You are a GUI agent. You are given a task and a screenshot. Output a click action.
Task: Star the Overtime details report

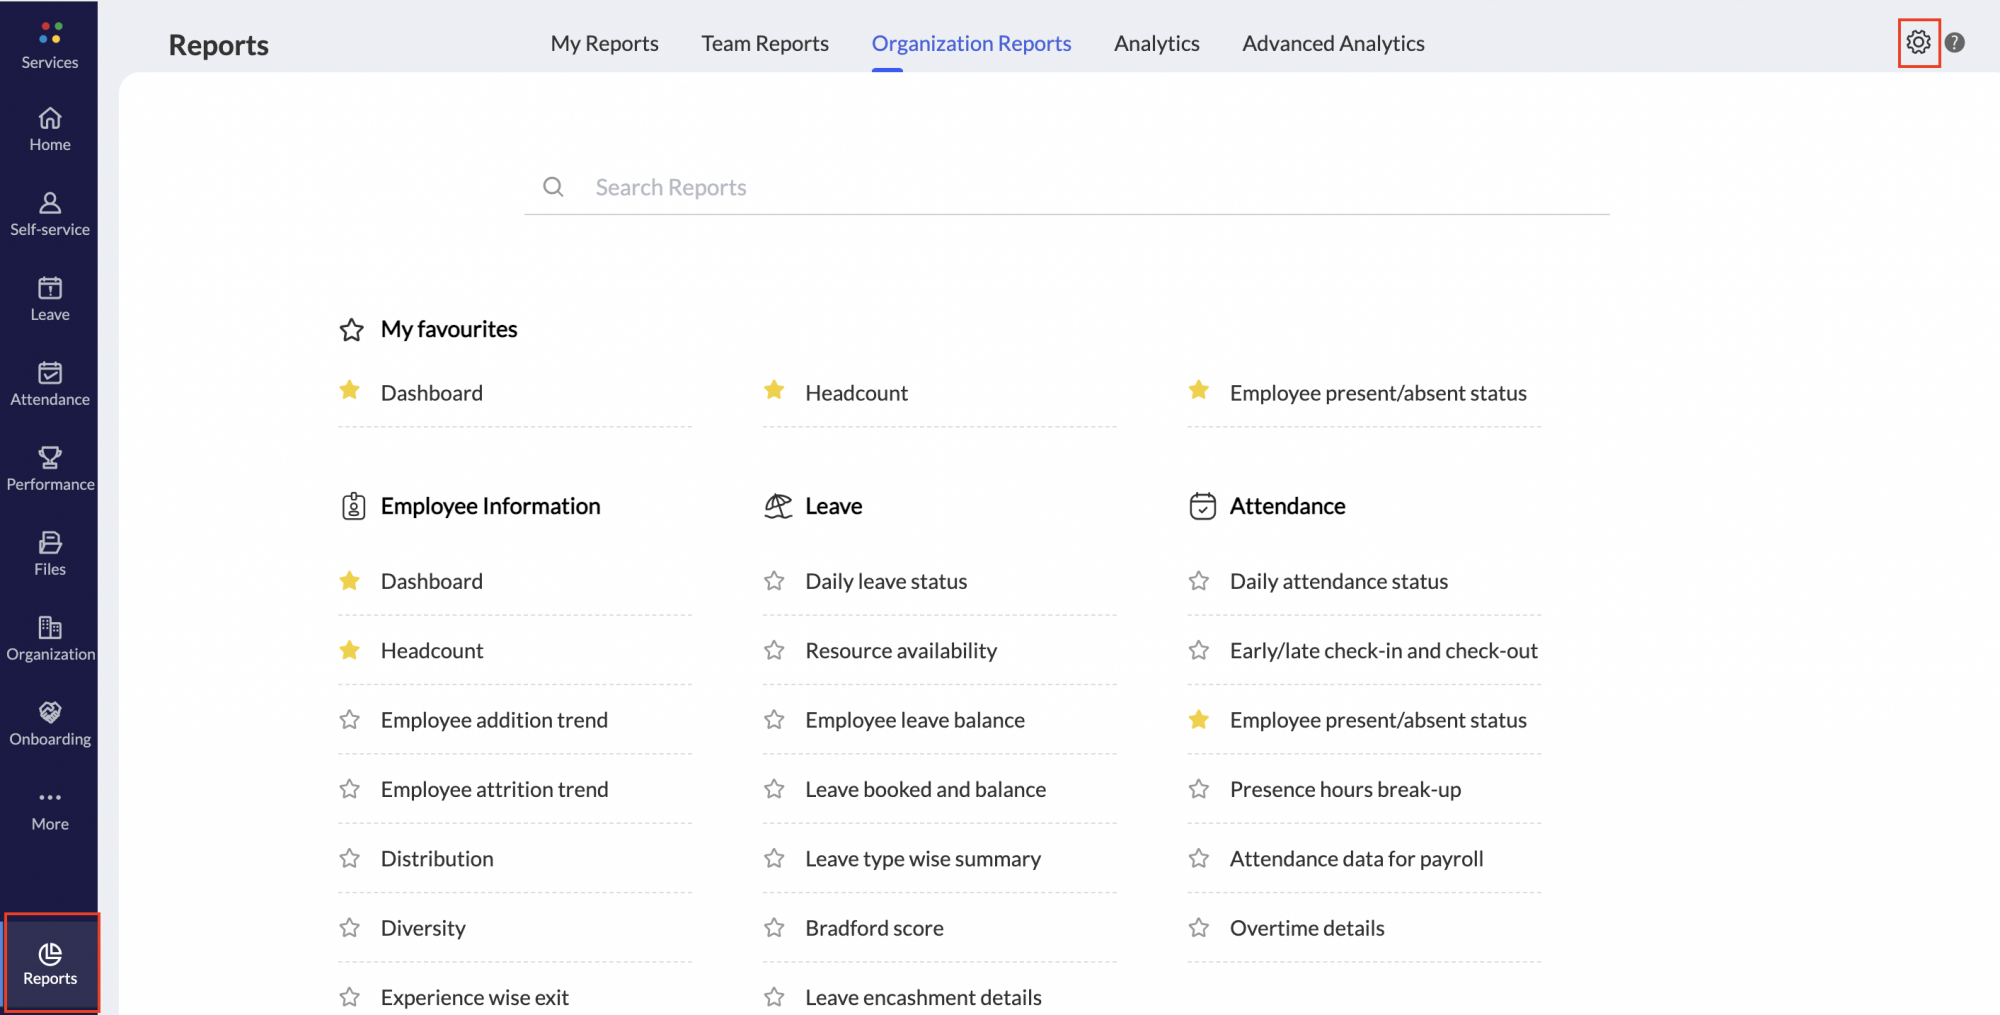point(1199,927)
